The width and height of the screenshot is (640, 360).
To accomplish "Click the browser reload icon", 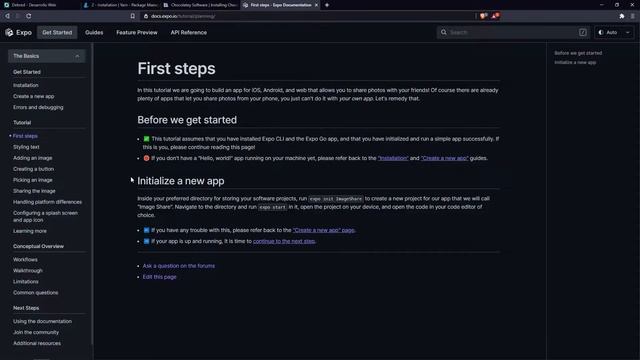I will [29, 16].
